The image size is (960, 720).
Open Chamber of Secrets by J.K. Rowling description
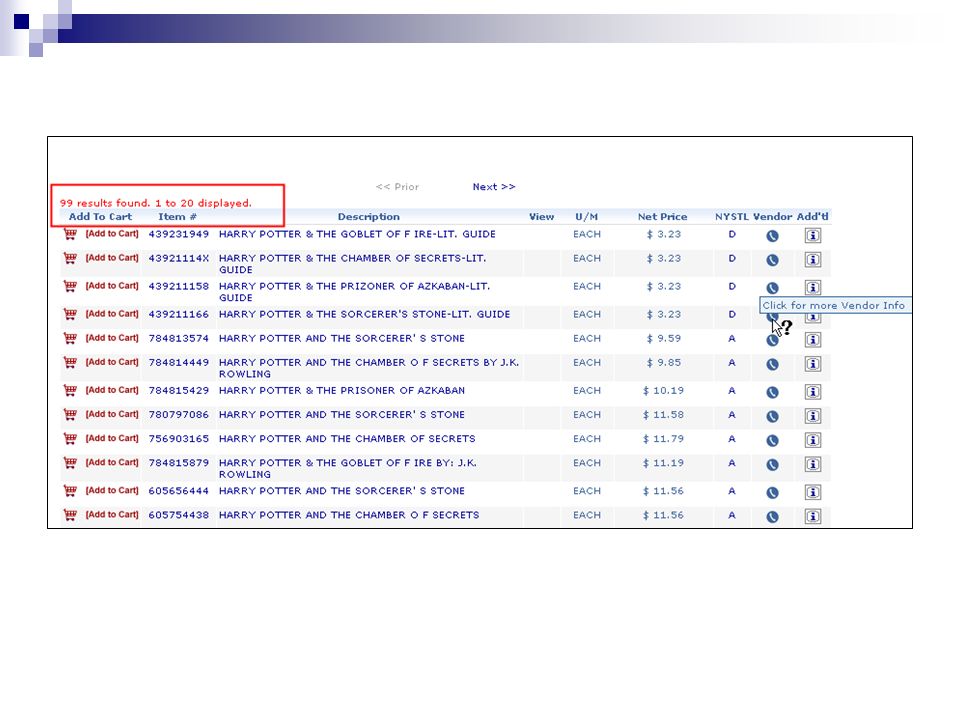click(x=369, y=368)
